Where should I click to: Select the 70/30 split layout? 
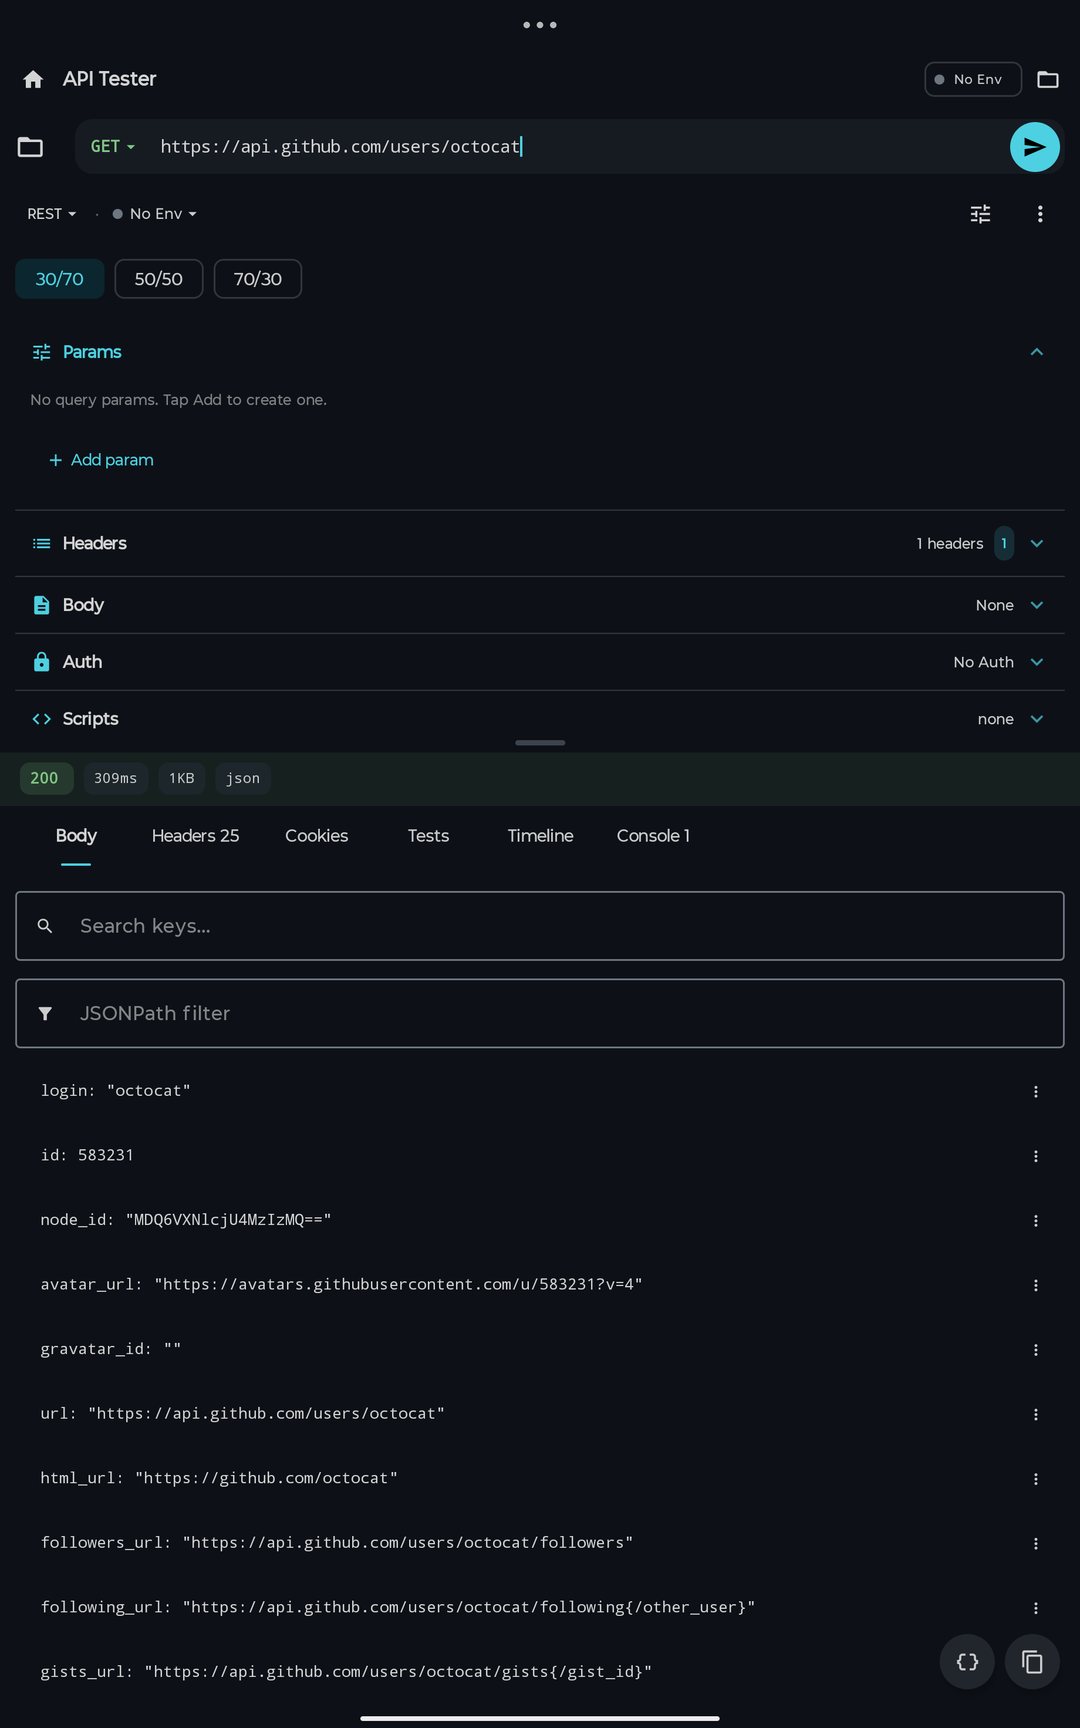[x=258, y=279]
